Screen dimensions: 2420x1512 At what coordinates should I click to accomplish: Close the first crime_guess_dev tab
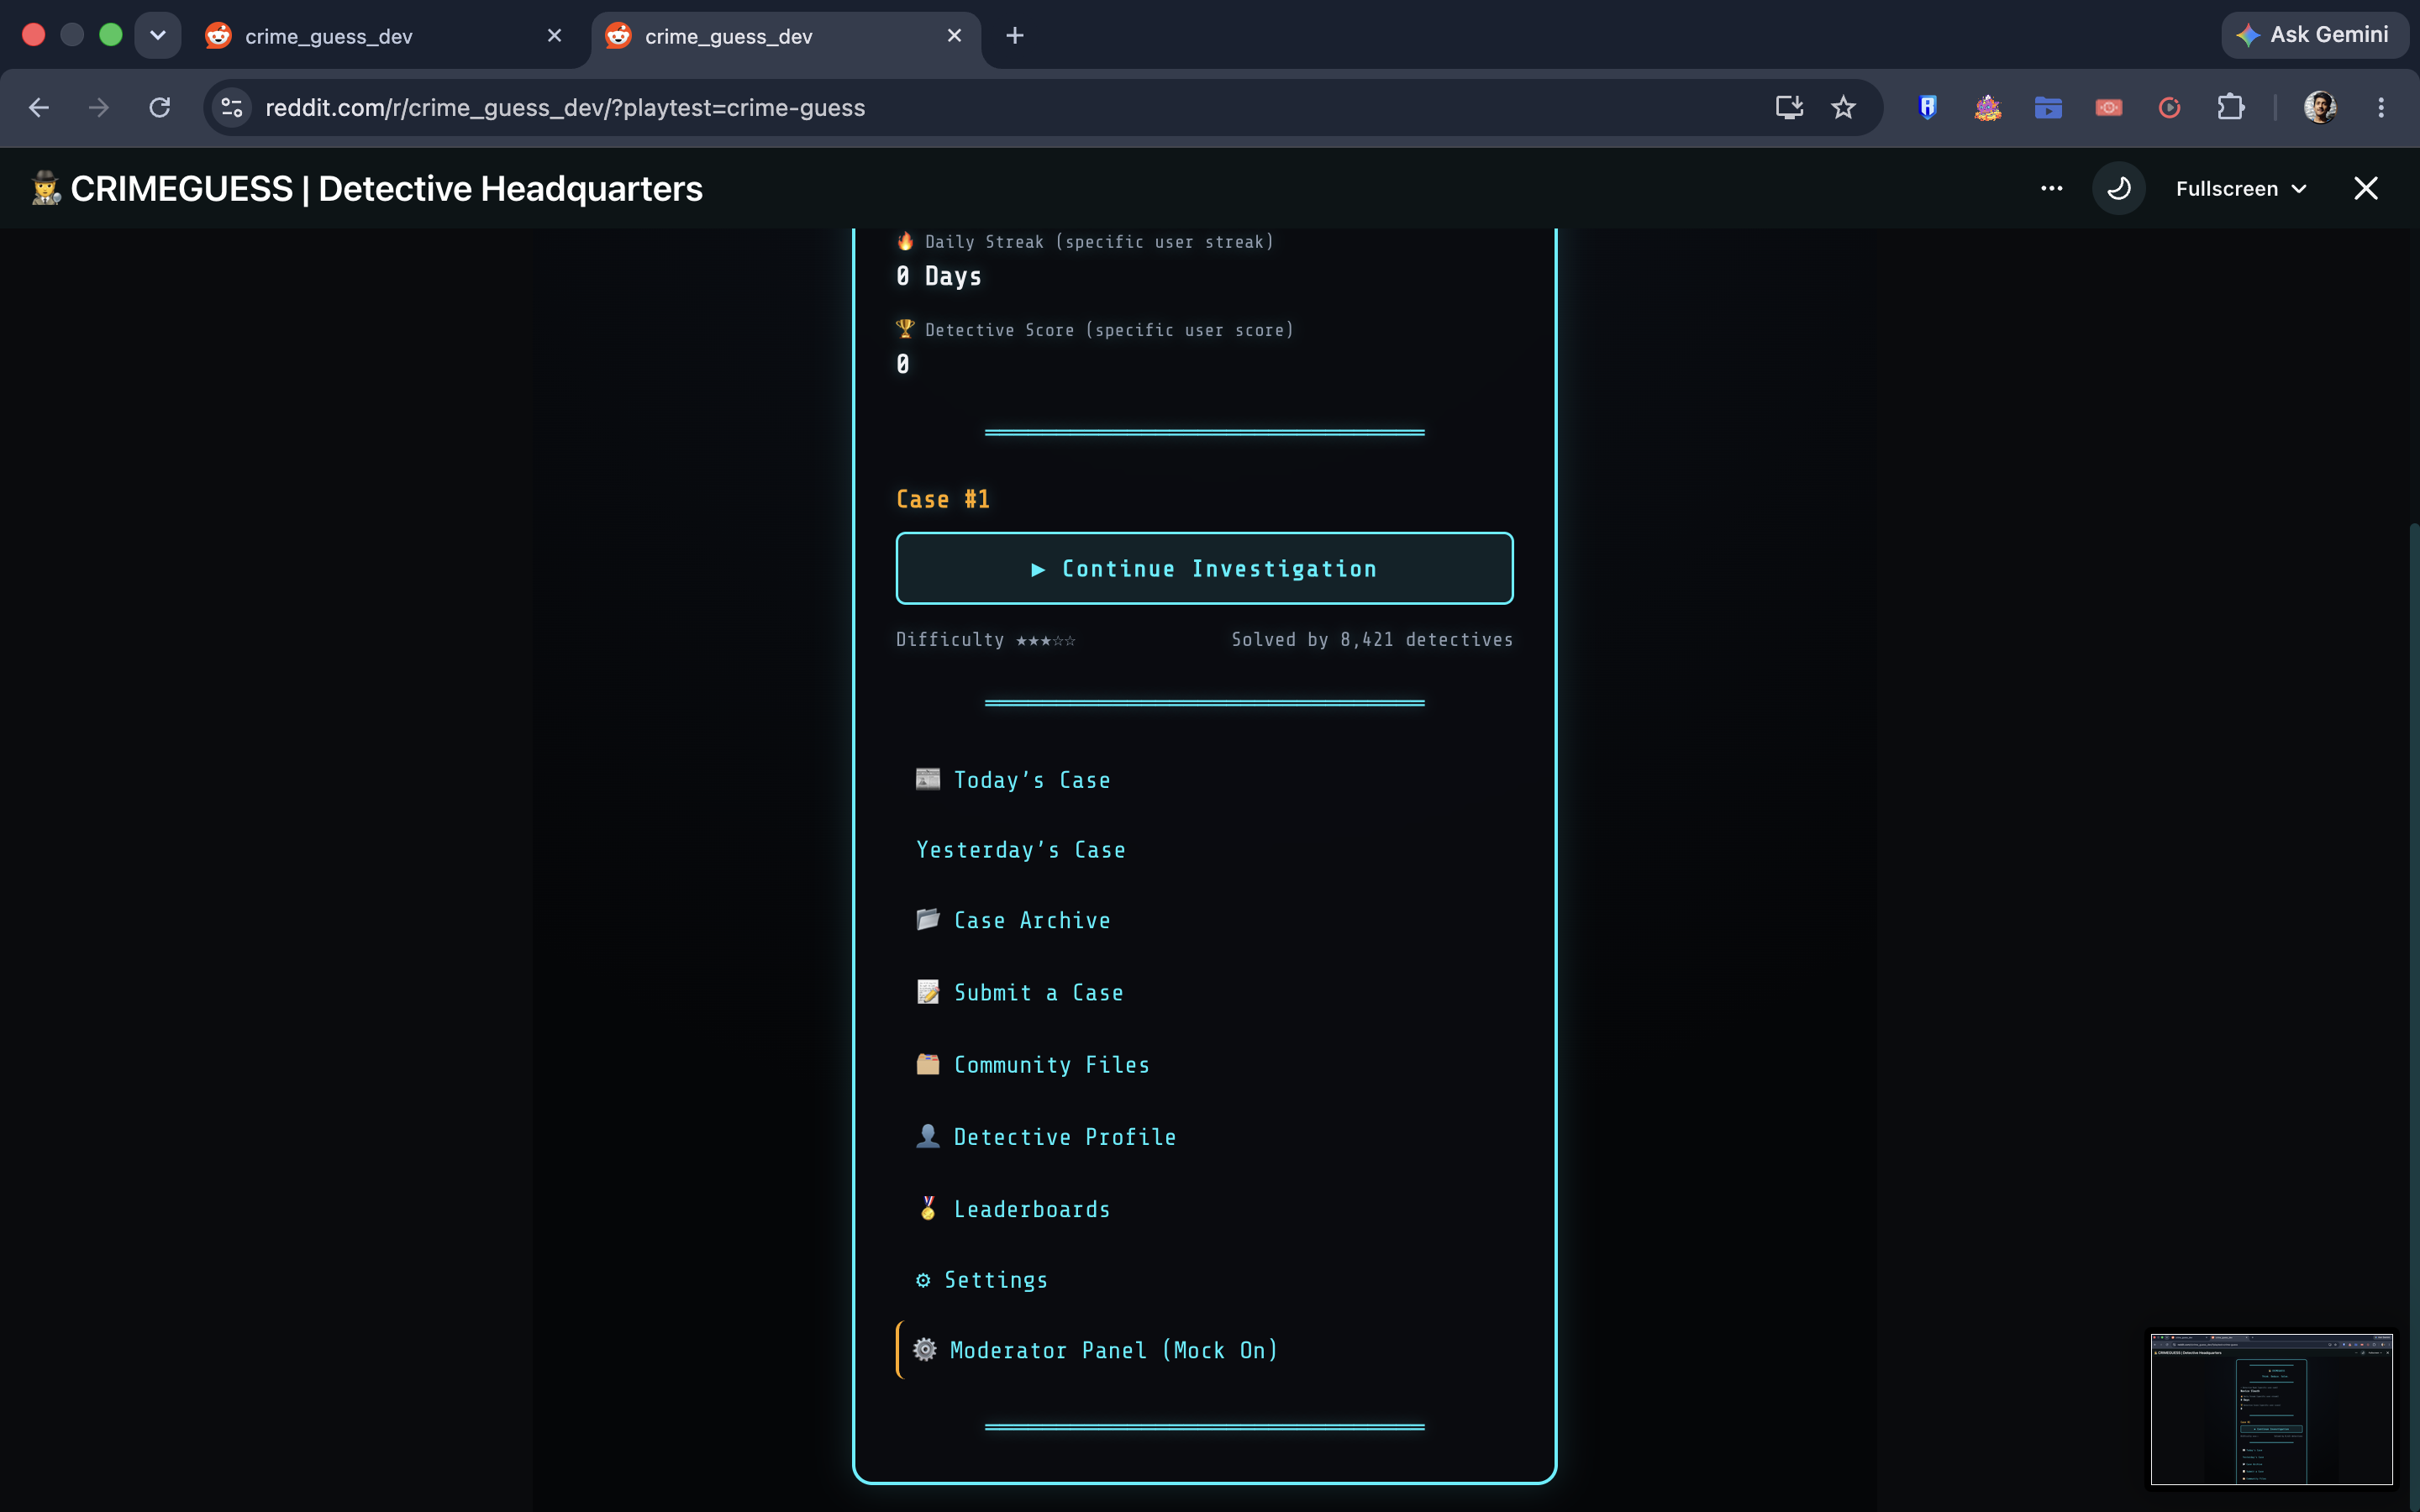[554, 36]
